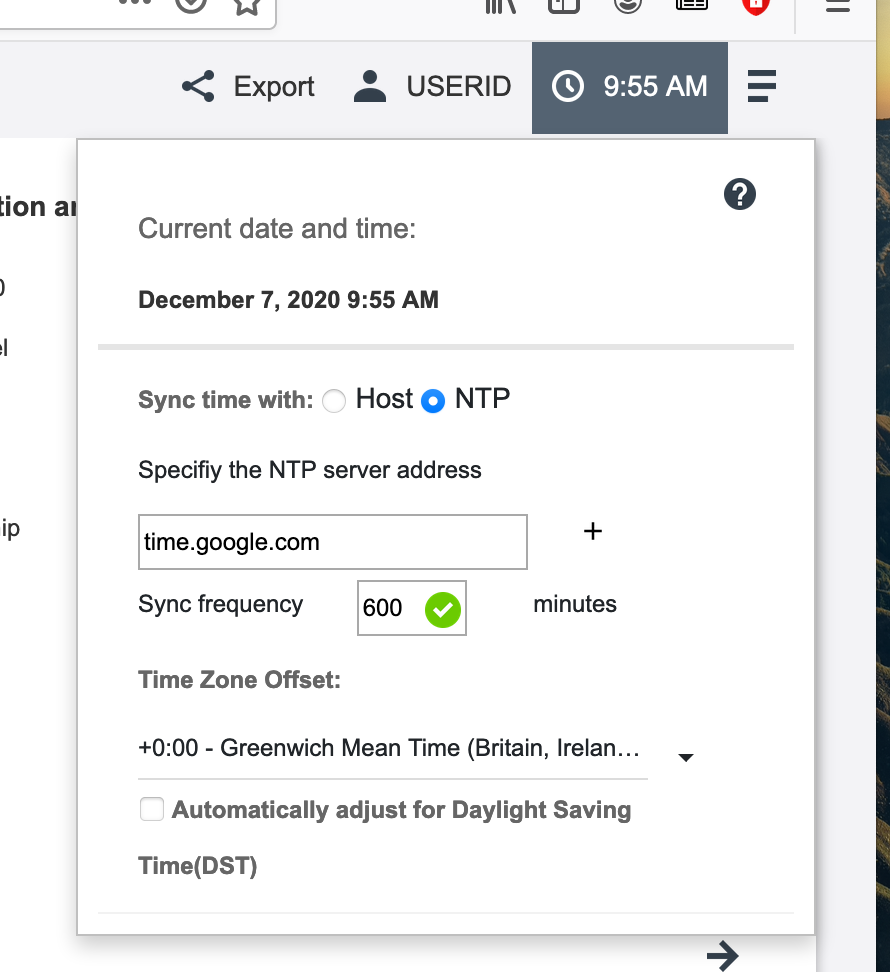Enable automatic Daylight Saving Time adjustment

tap(152, 809)
